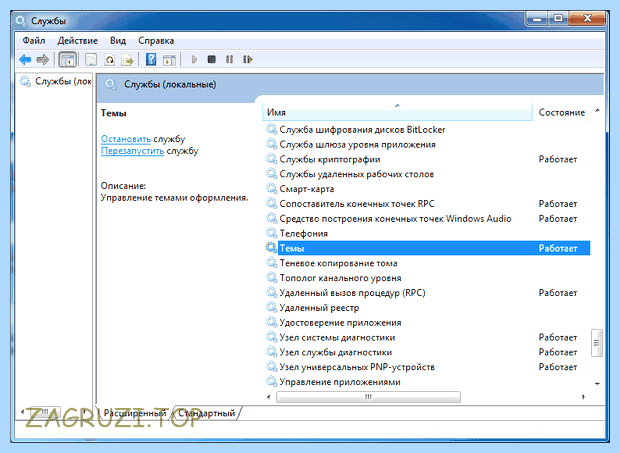The image size is (620, 453).
Task: Open the Help toolbar icon
Action: (151, 60)
